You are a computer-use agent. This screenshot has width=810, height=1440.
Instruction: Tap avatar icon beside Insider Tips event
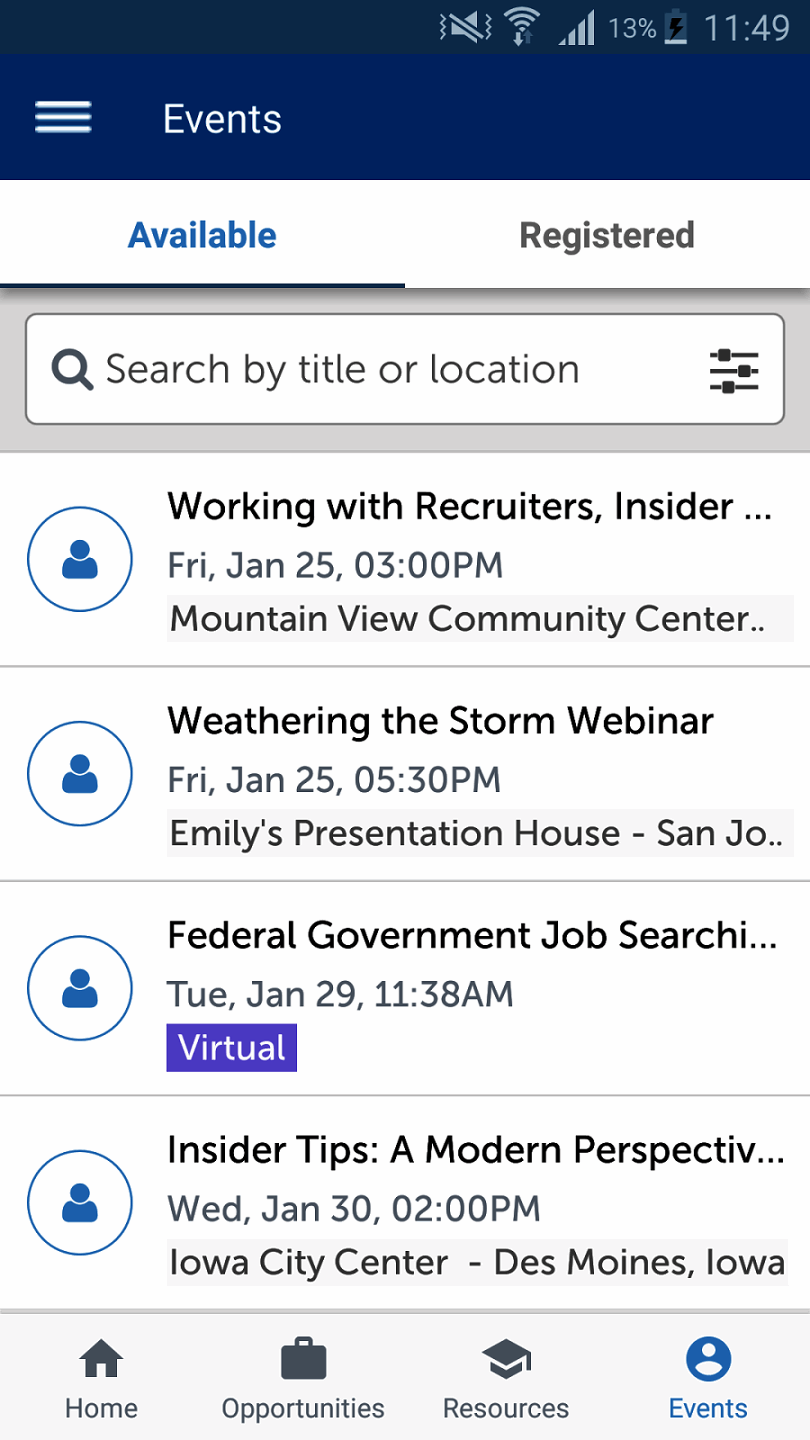pyautogui.click(x=80, y=1203)
